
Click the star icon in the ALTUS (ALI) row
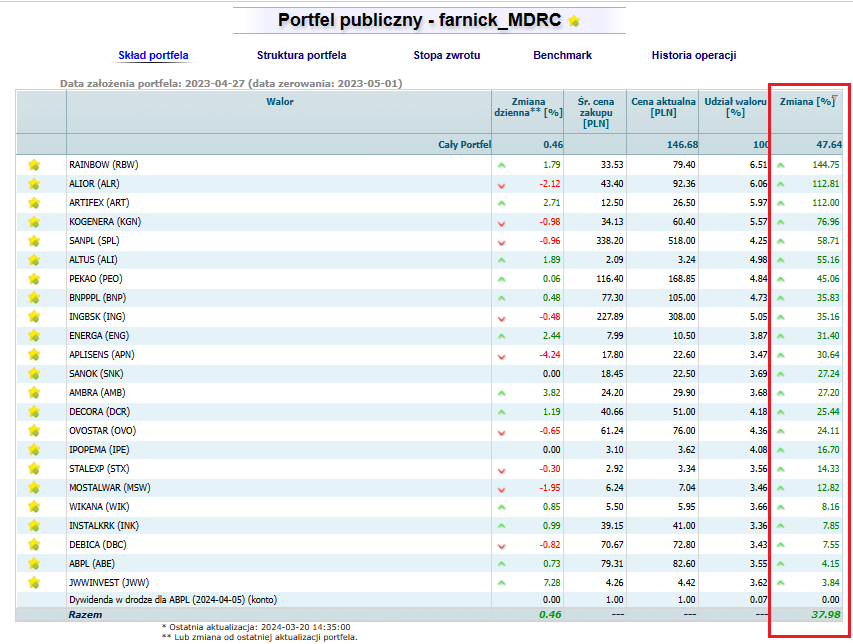[x=34, y=260]
